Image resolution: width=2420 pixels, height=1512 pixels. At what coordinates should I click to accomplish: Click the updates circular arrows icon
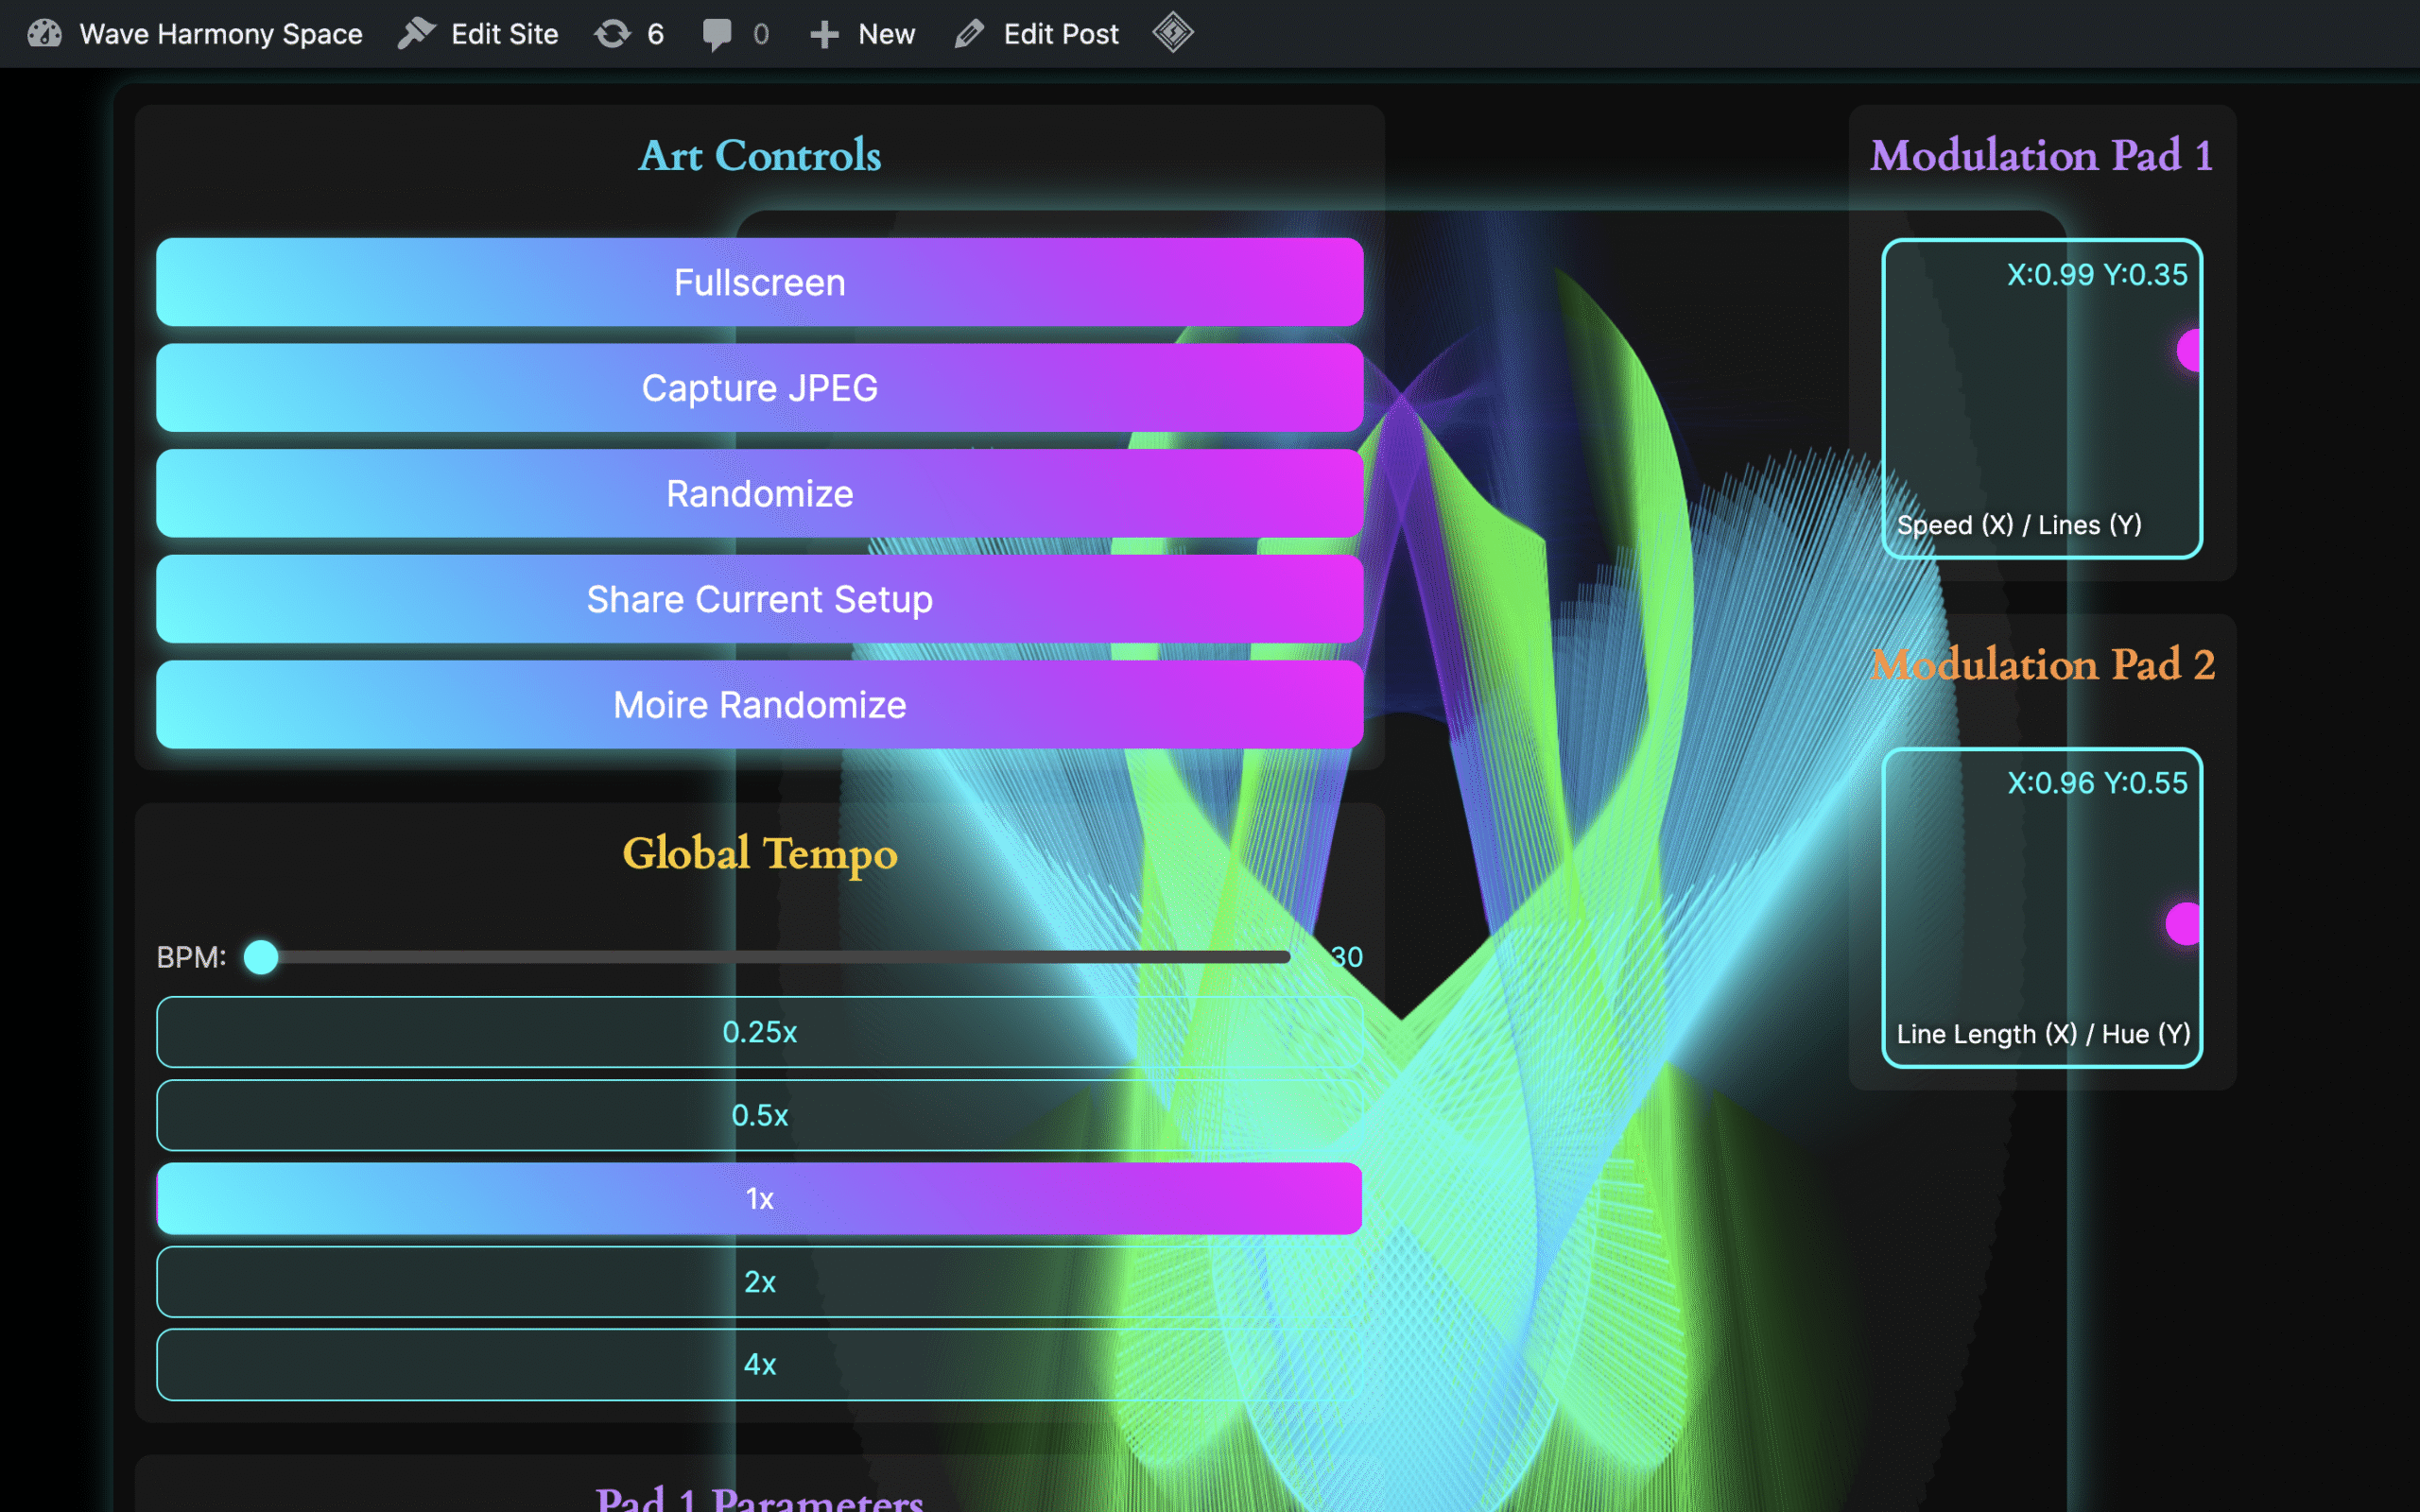point(612,34)
